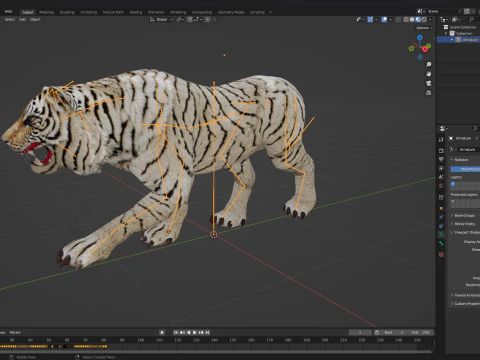Screen dimensions: 480x360
Task: Toggle viewport overlays display
Action: coord(384,19)
